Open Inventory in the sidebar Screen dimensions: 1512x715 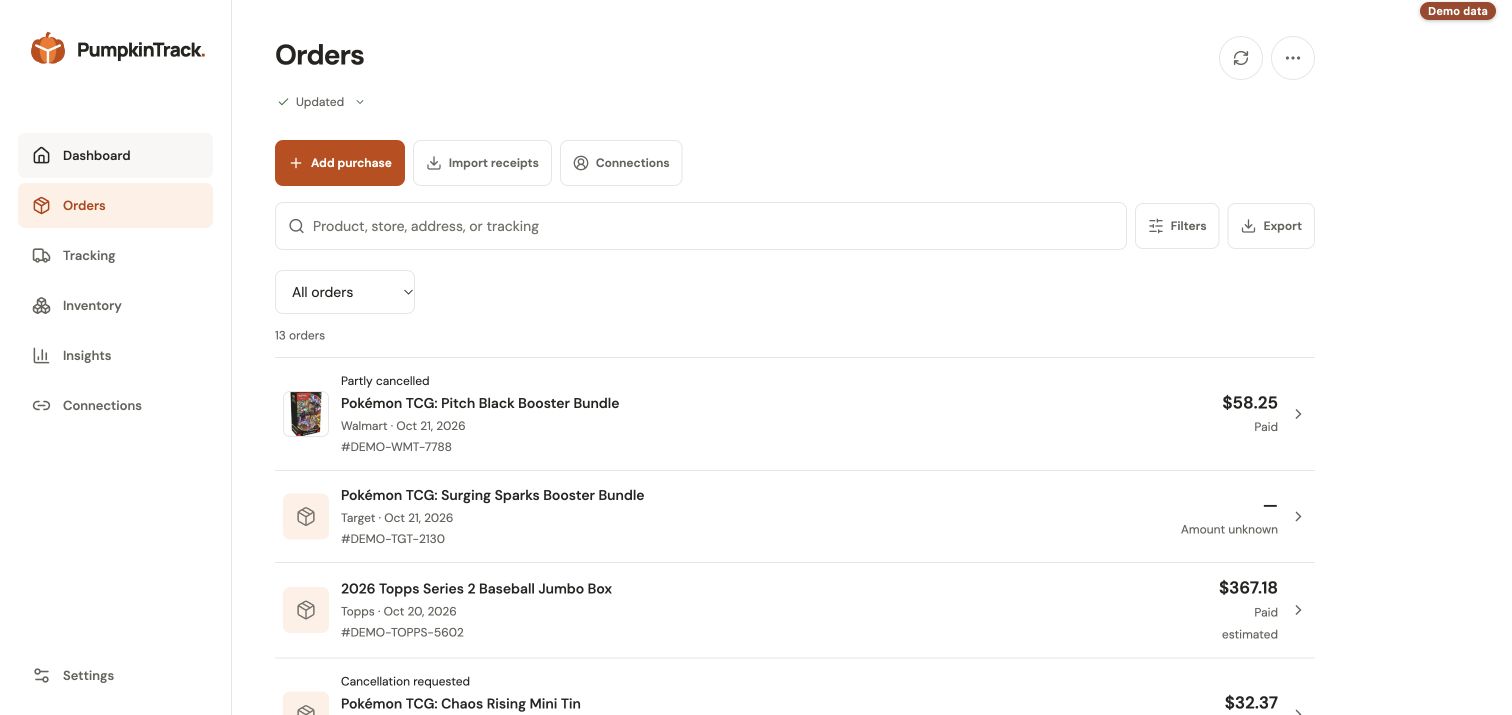click(x=115, y=305)
